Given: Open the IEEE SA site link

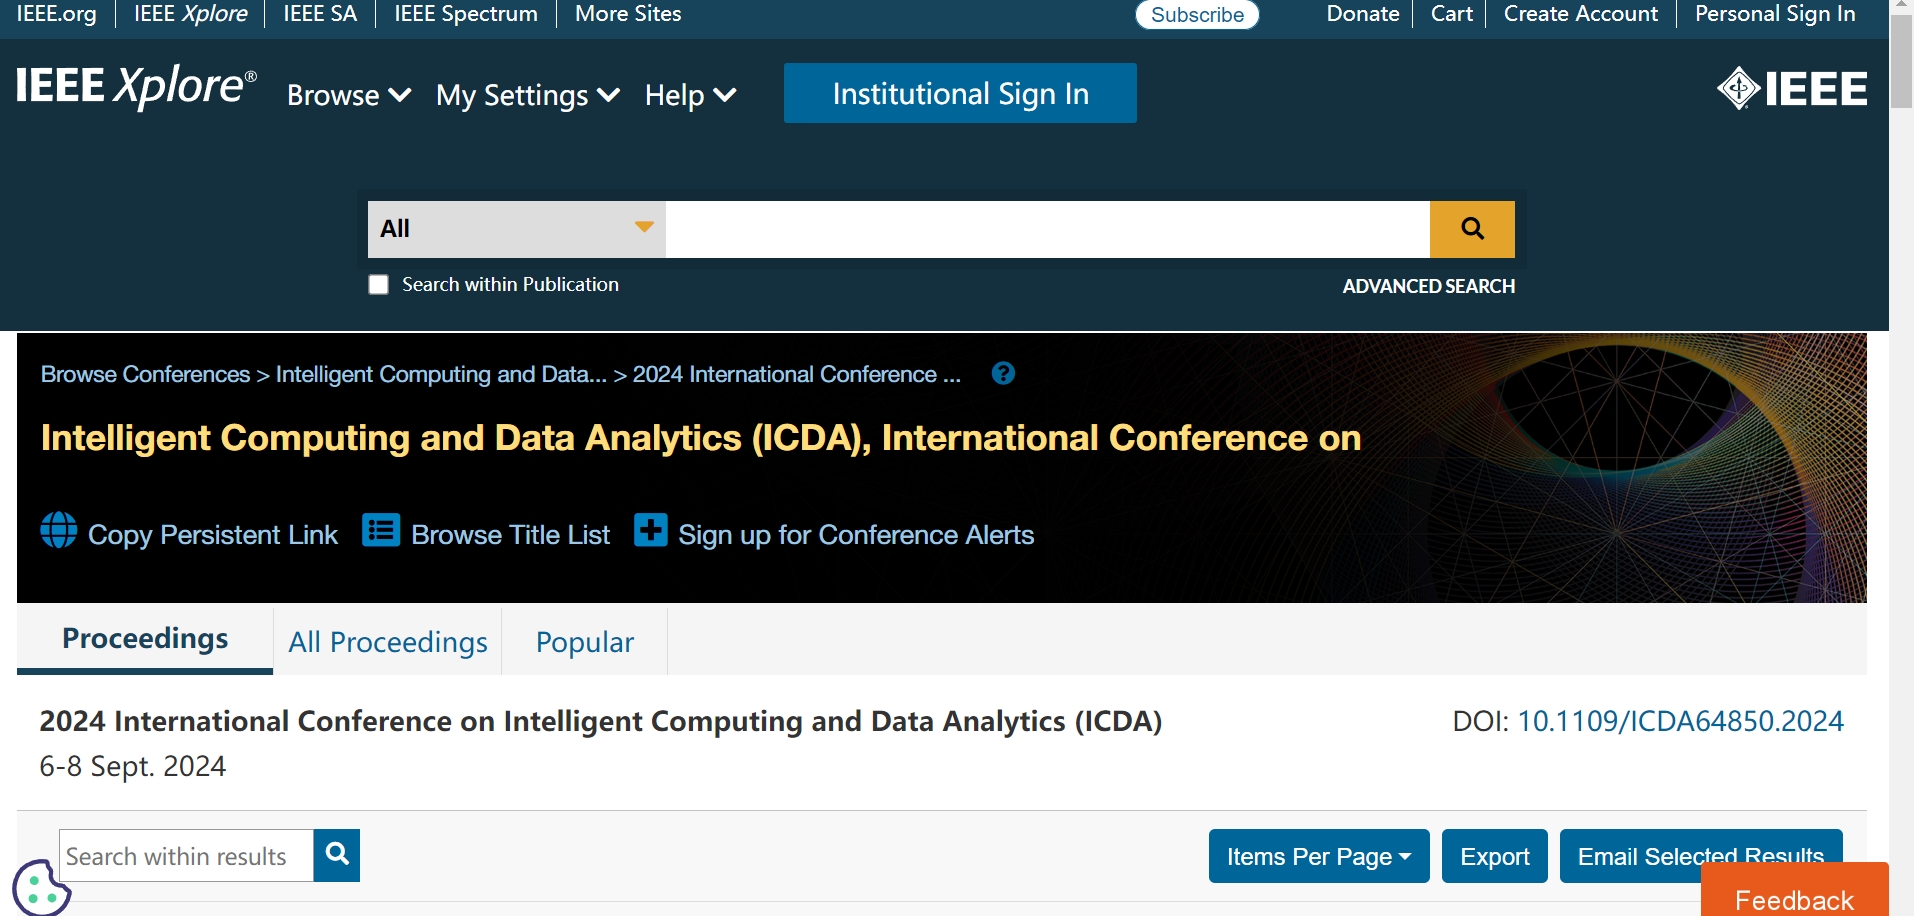Looking at the screenshot, I should (320, 14).
